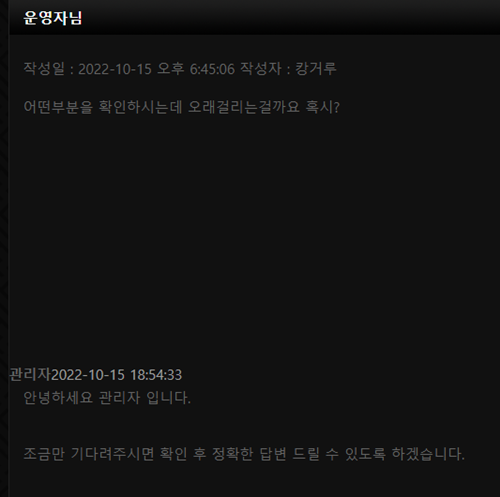Click the empty area below the question

click(253, 233)
